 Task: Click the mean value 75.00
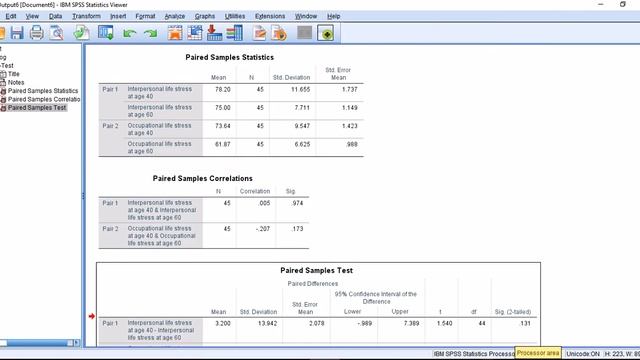pos(223,108)
